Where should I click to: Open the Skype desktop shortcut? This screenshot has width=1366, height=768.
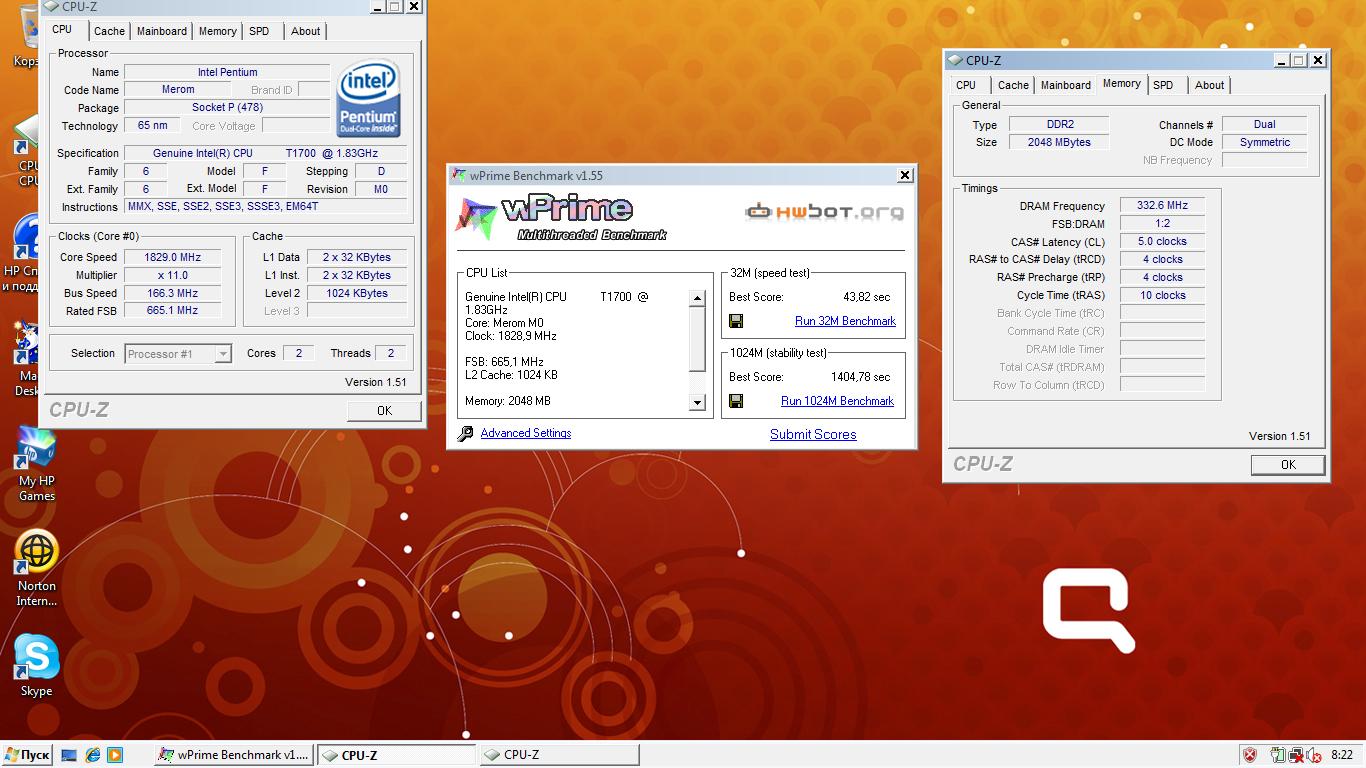tap(37, 665)
